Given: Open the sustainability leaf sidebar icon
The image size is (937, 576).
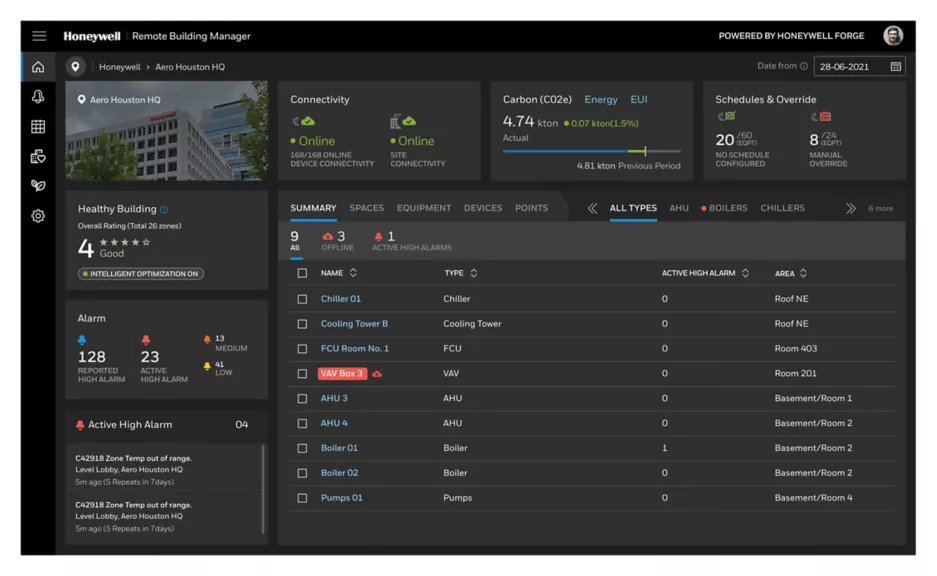Looking at the screenshot, I should 38,186.
